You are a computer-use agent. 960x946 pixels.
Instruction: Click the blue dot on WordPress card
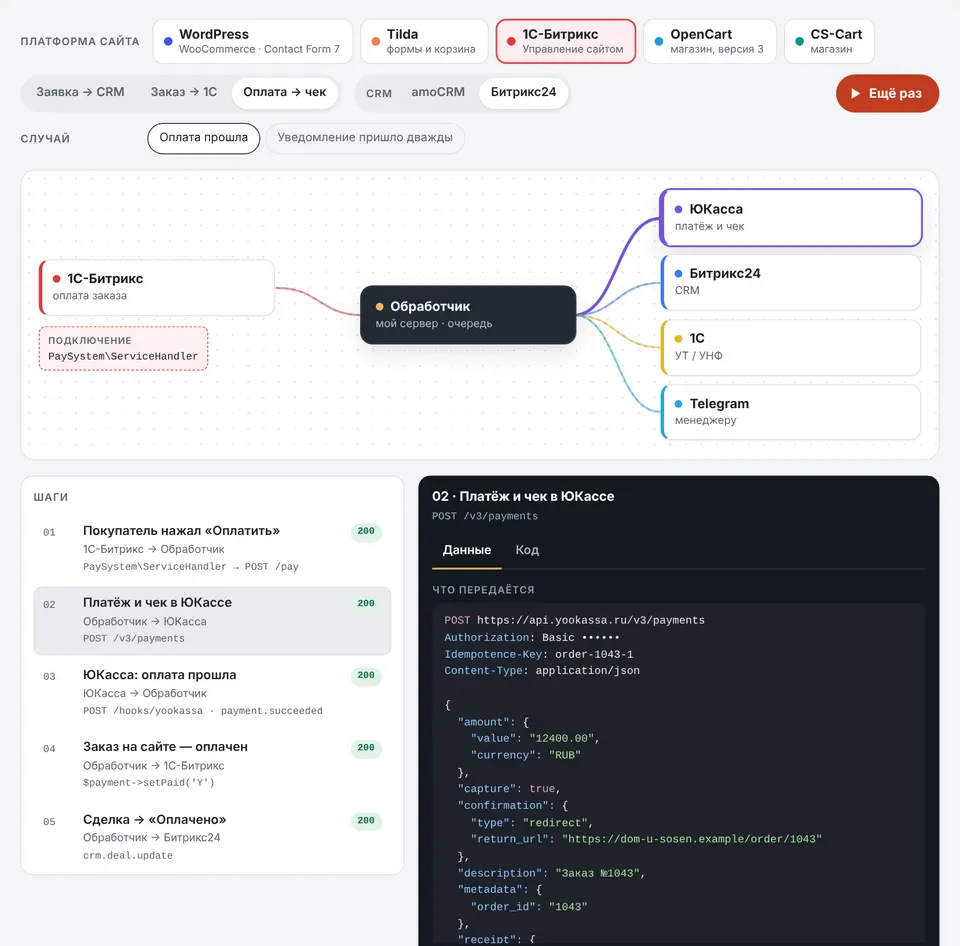pyautogui.click(x=168, y=42)
